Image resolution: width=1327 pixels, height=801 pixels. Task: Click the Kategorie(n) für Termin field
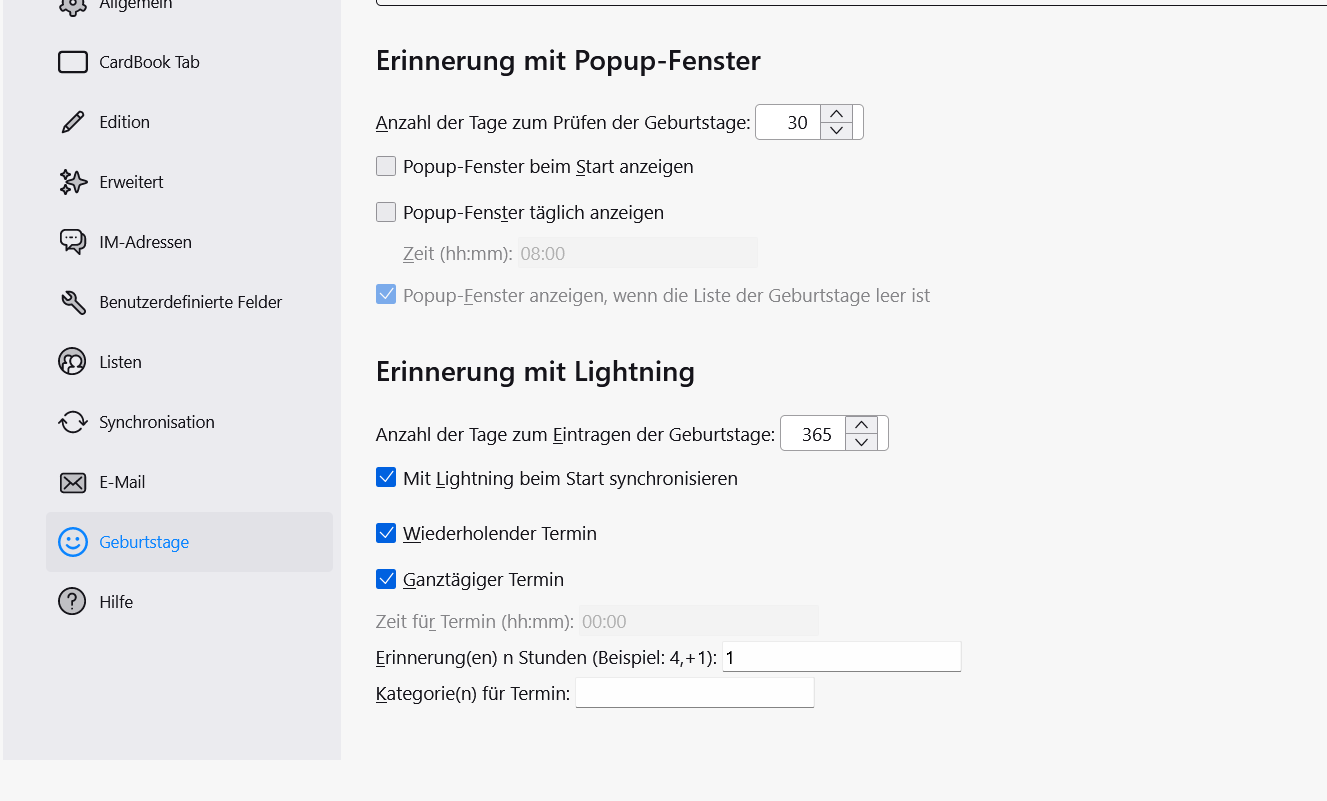[695, 693]
